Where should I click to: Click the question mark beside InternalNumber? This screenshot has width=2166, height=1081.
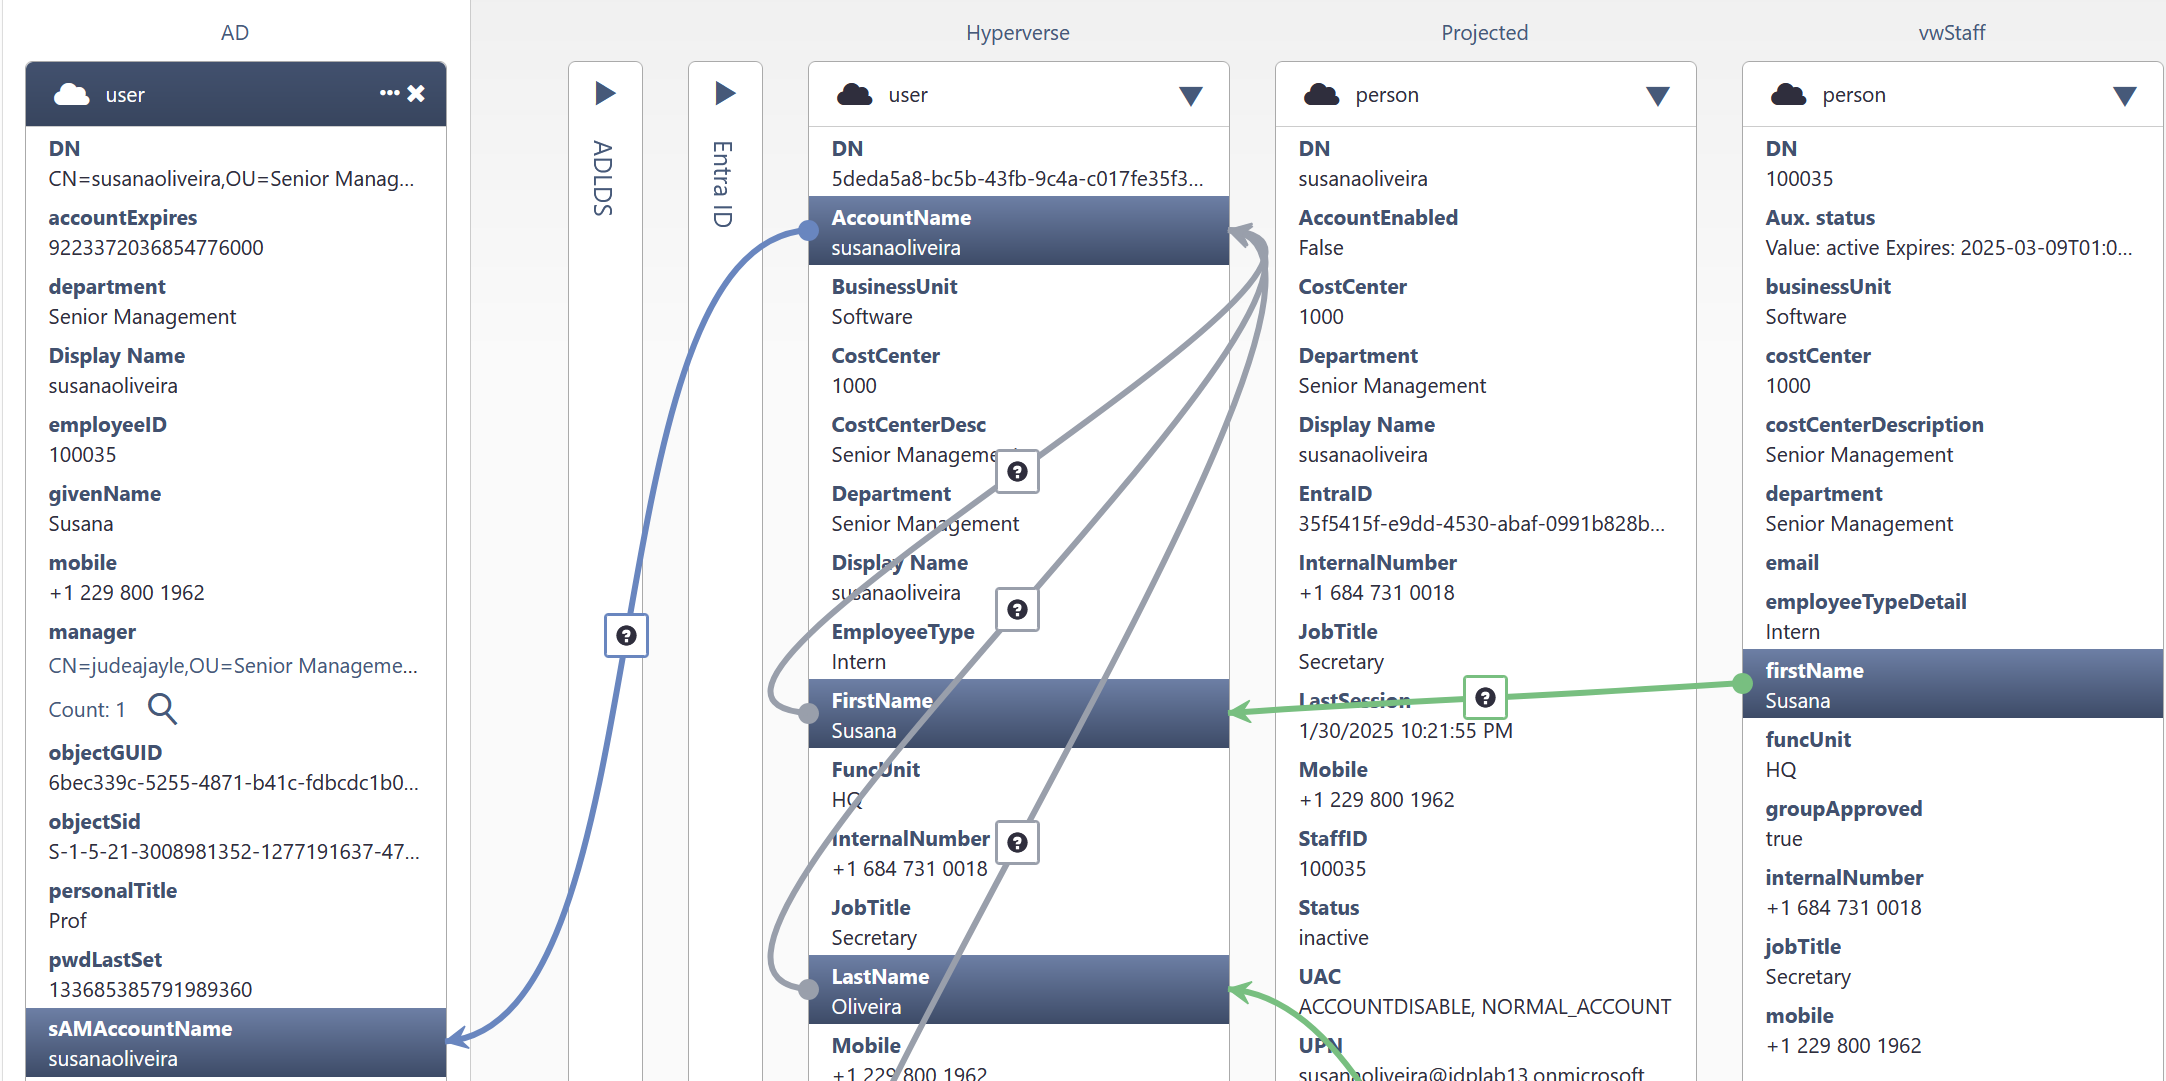(1017, 842)
